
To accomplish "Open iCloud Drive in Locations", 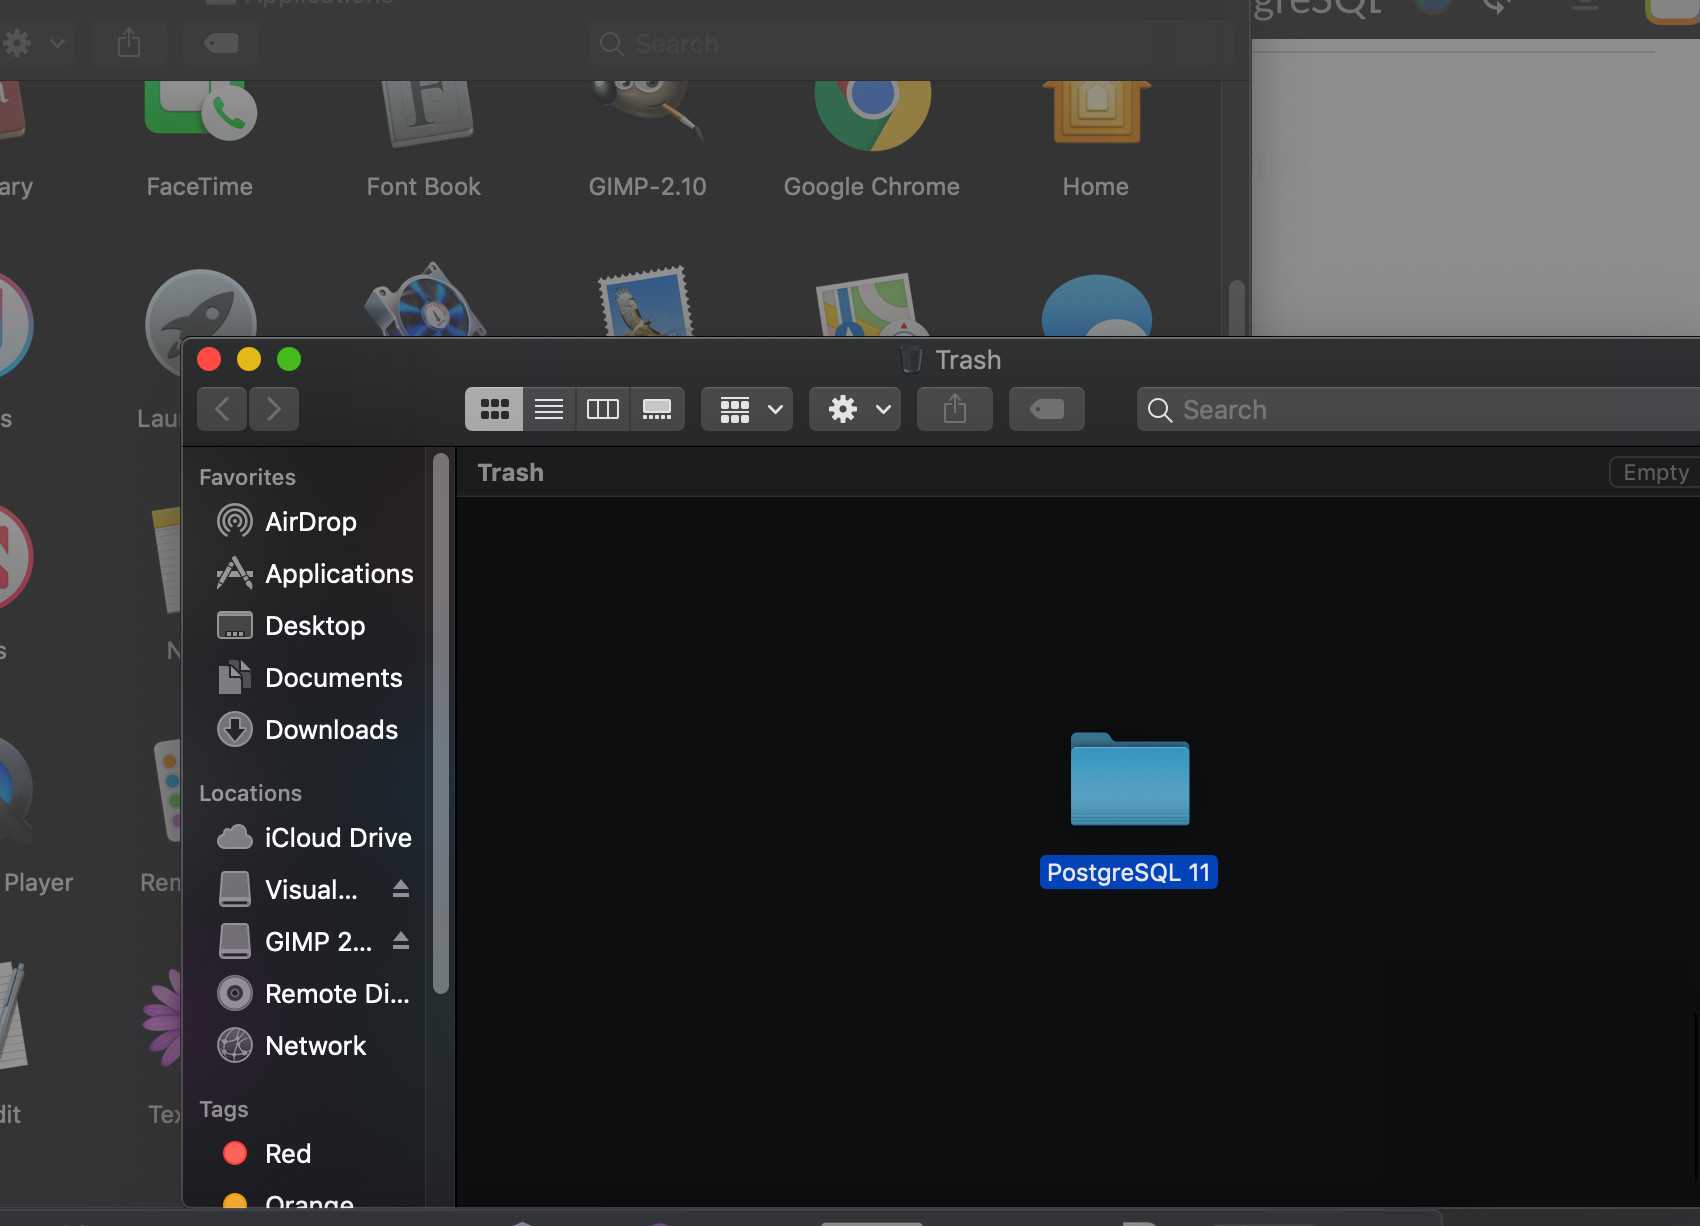I will pyautogui.click(x=337, y=838).
